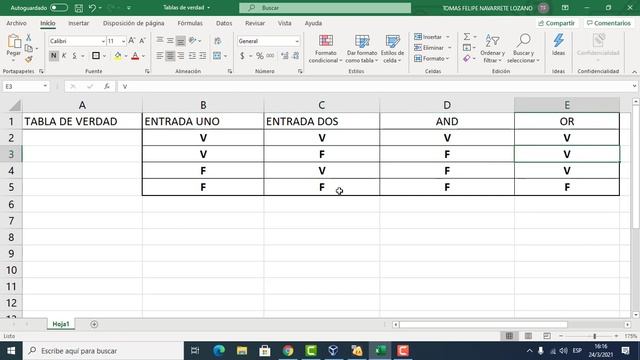Switch to Disposición de página tab
The image size is (640, 360).
133,23
